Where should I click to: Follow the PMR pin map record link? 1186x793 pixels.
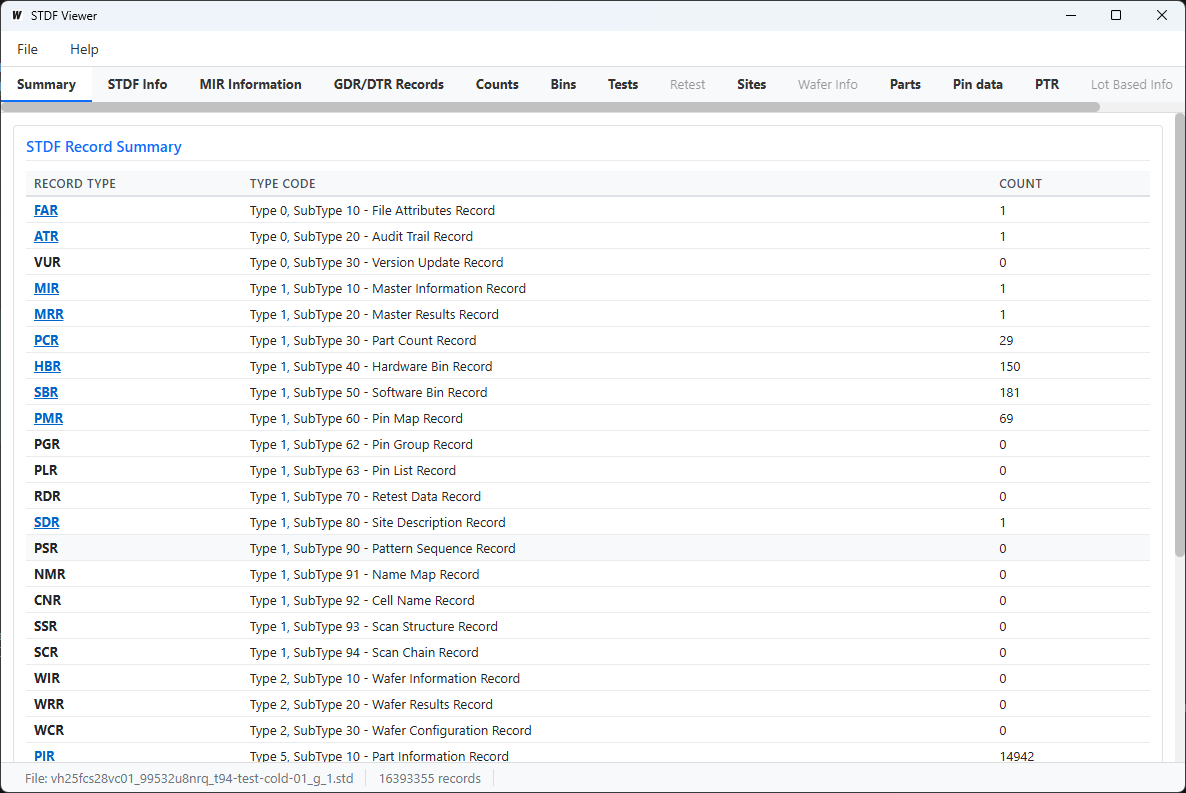[x=48, y=418]
